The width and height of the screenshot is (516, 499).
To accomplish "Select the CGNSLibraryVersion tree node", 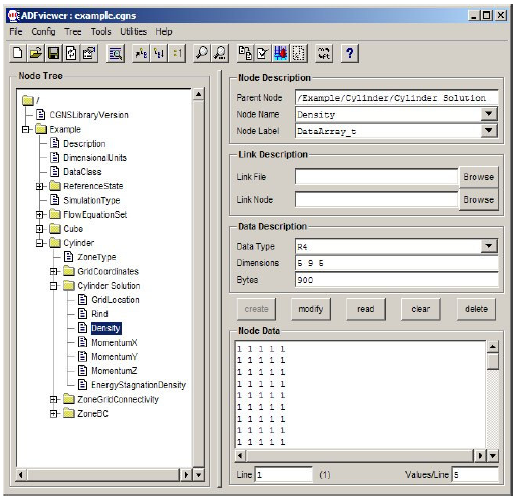I will pyautogui.click(x=89, y=115).
